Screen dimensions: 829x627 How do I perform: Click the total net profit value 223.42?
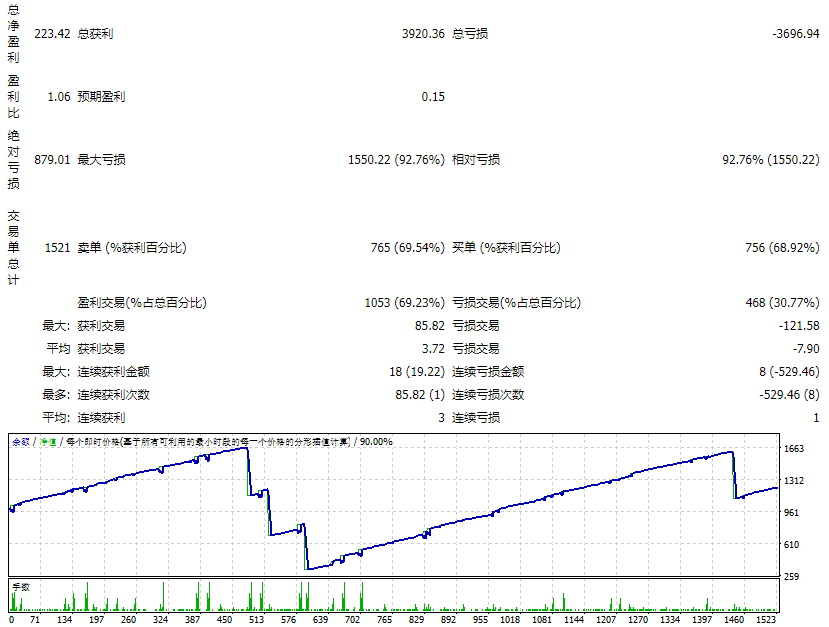(x=52, y=34)
